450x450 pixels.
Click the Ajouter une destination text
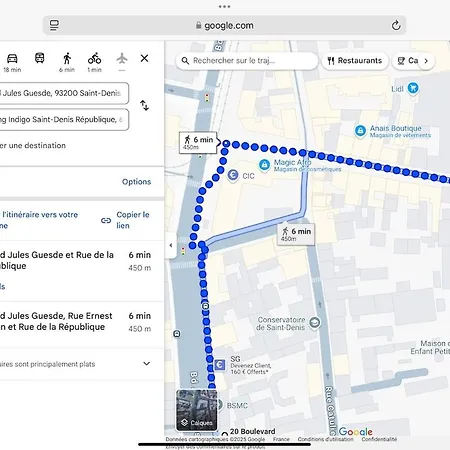point(33,145)
